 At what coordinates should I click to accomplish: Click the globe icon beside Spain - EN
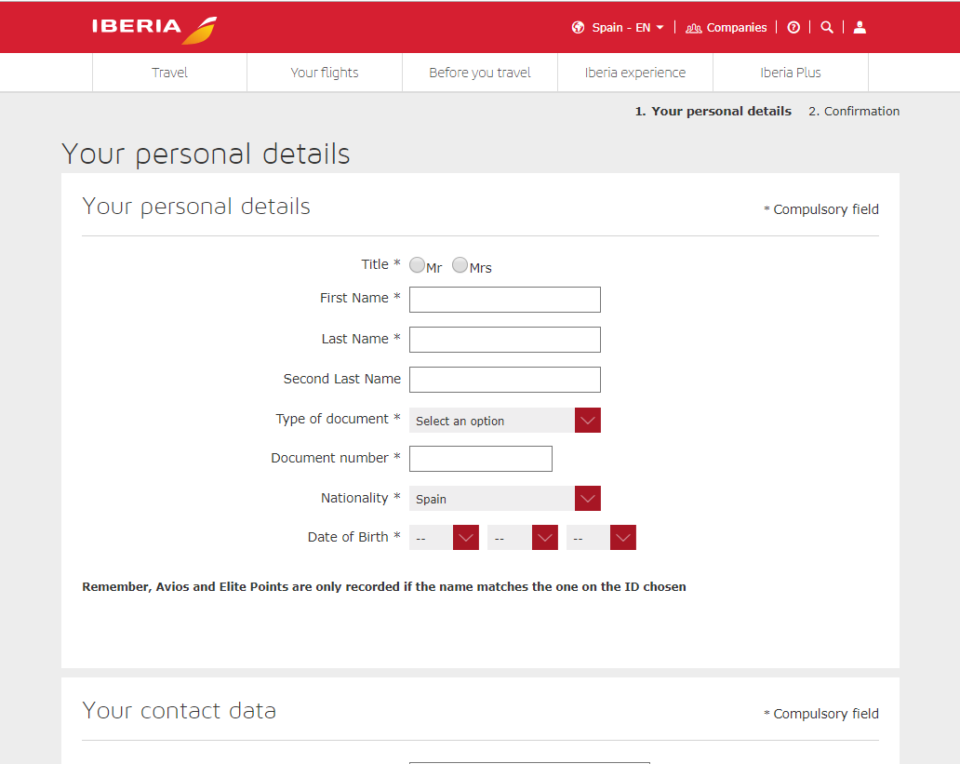tap(578, 28)
